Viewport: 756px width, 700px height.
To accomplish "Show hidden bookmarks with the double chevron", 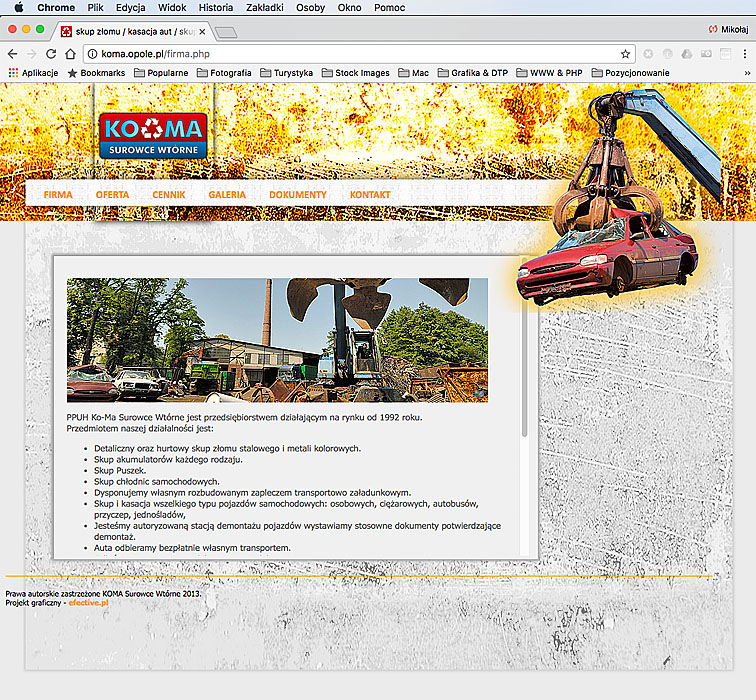I will [747, 73].
